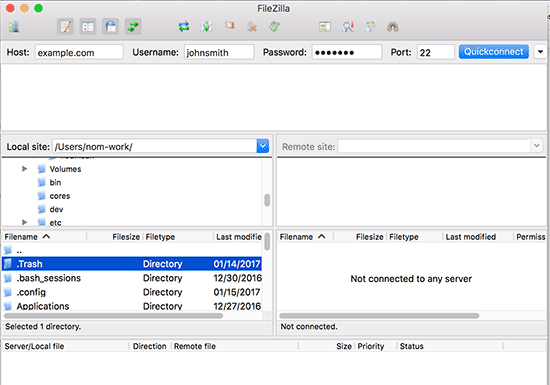Toggle processing of transfer queue icon
This screenshot has height=385, width=550.
pyautogui.click(x=207, y=27)
